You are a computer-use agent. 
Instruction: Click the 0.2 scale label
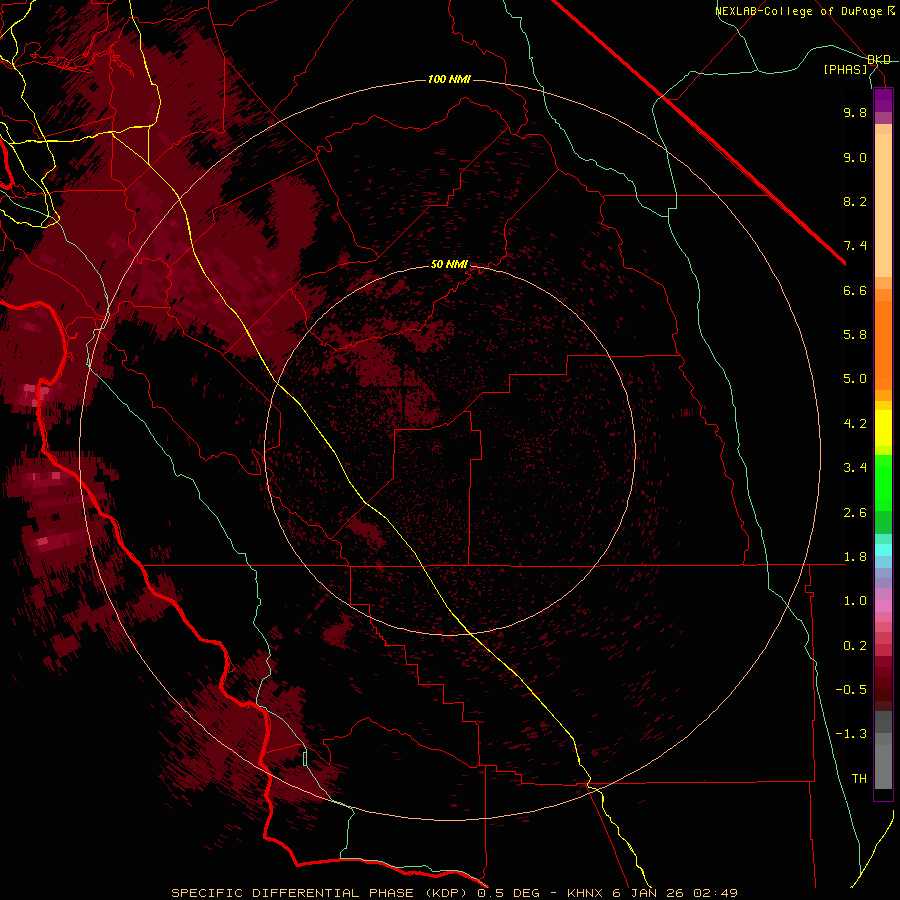[x=855, y=646]
